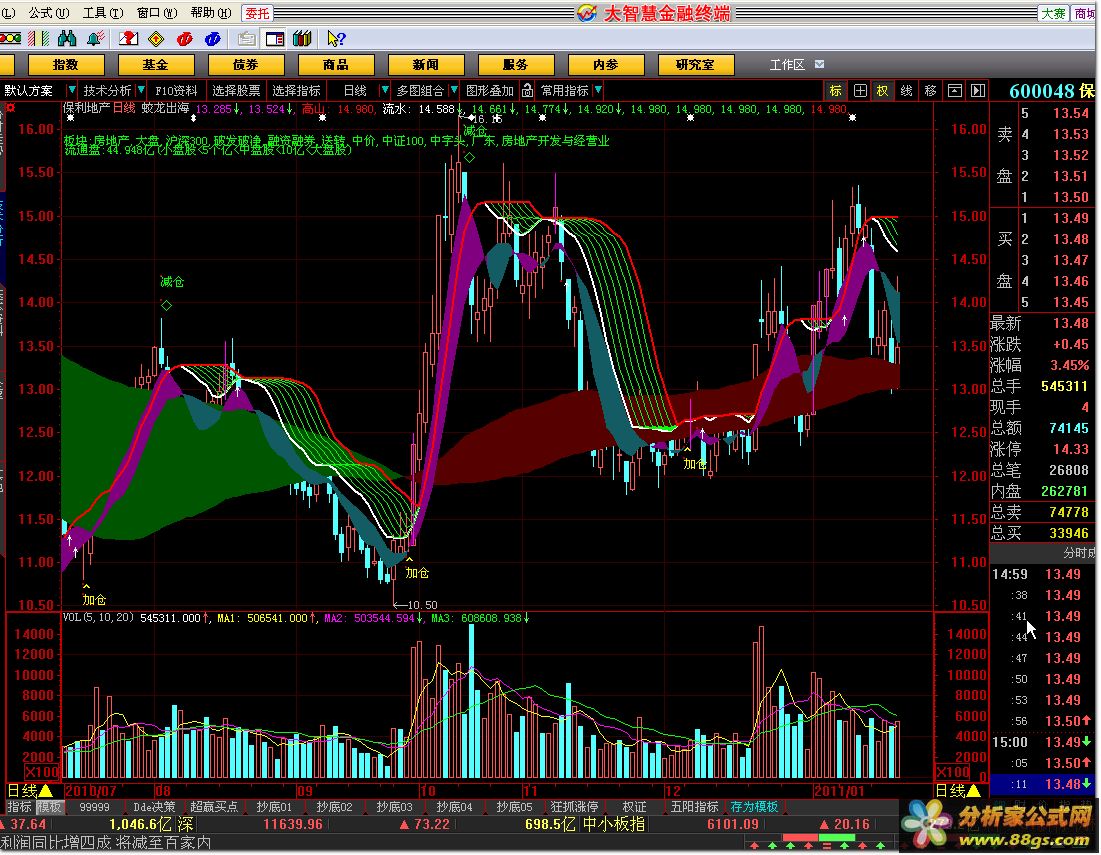1101x855 pixels.
Task: Open the 大赛 tab at top right
Action: 1053,13
